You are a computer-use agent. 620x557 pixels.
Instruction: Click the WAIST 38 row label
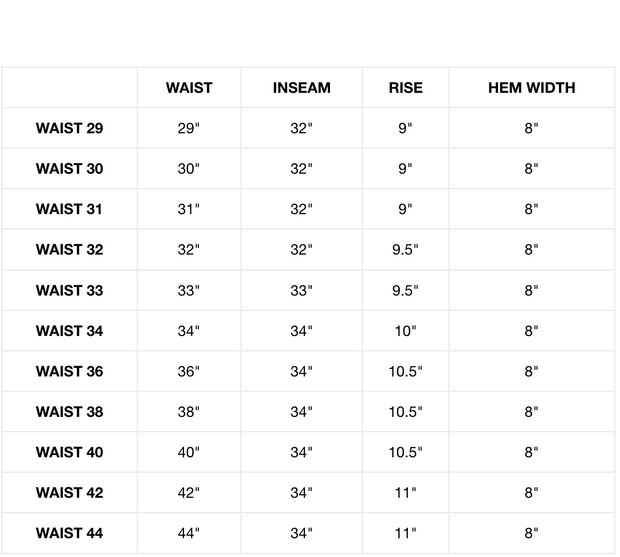point(69,412)
